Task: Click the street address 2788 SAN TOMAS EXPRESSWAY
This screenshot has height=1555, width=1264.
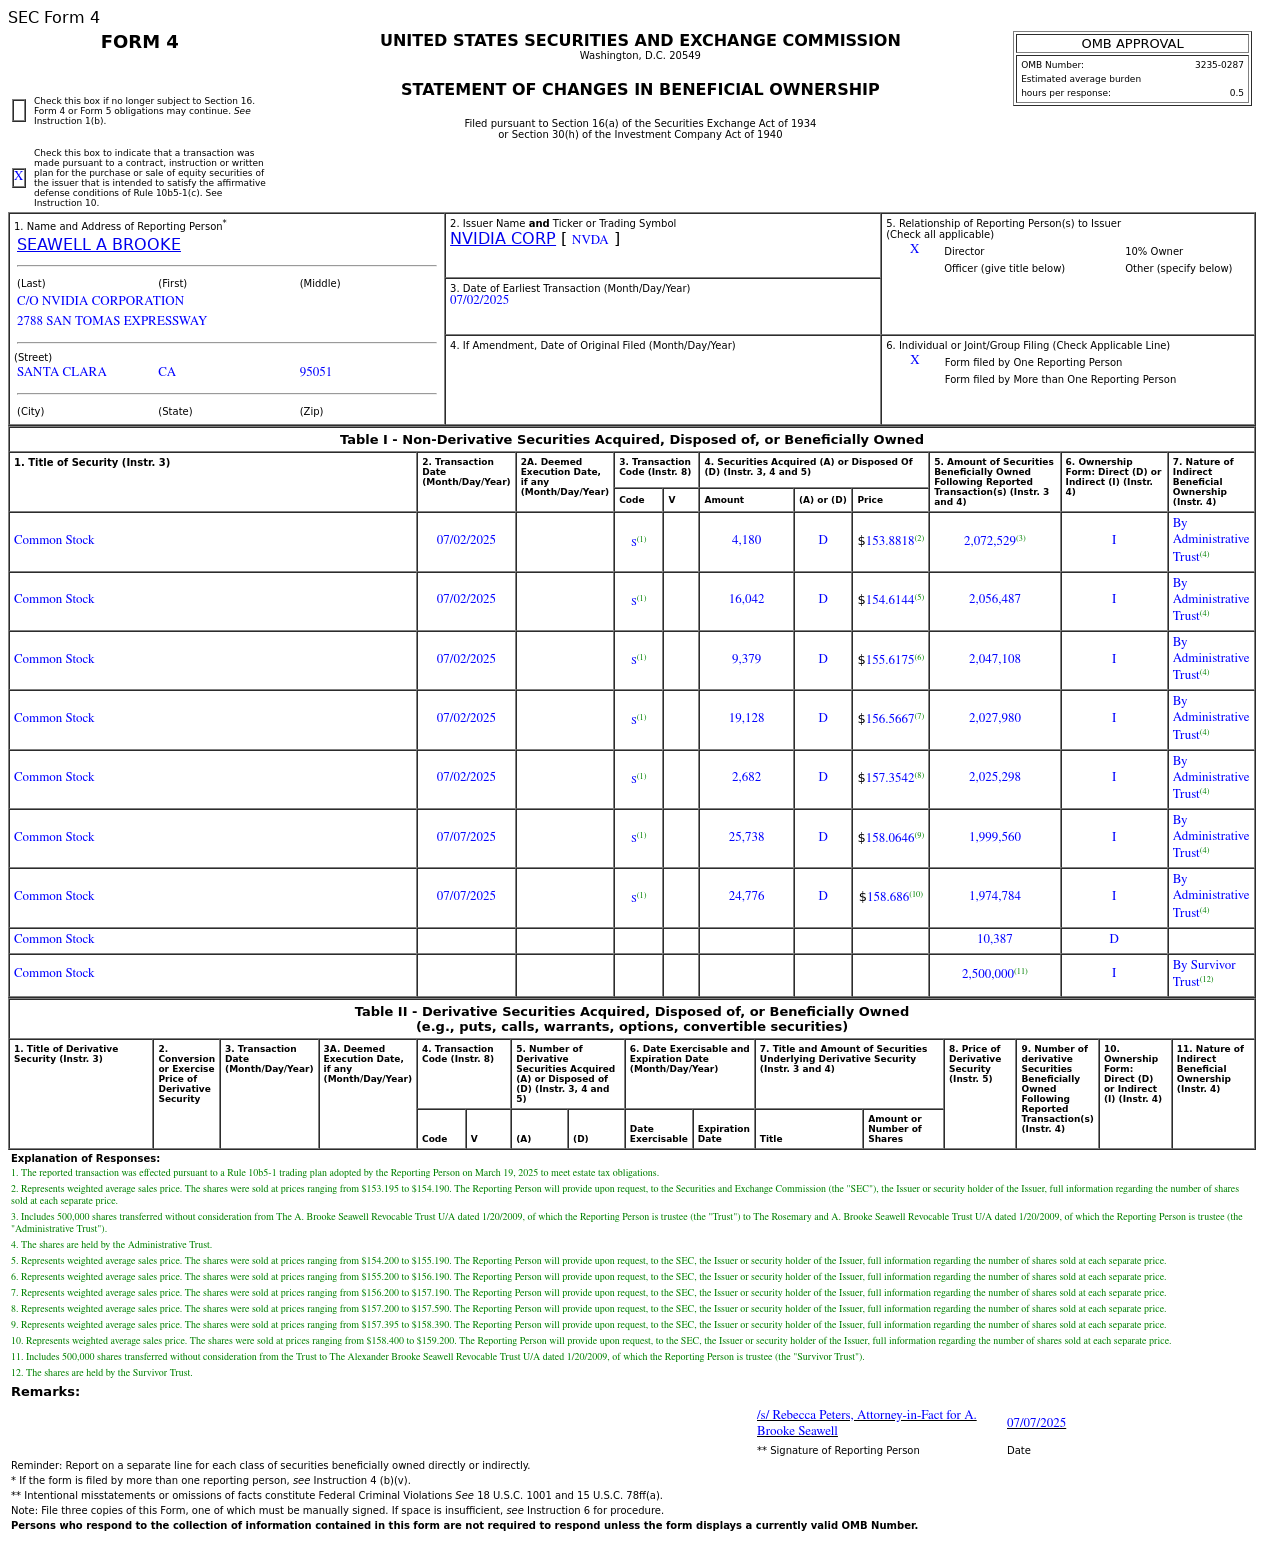Action: [x=112, y=321]
